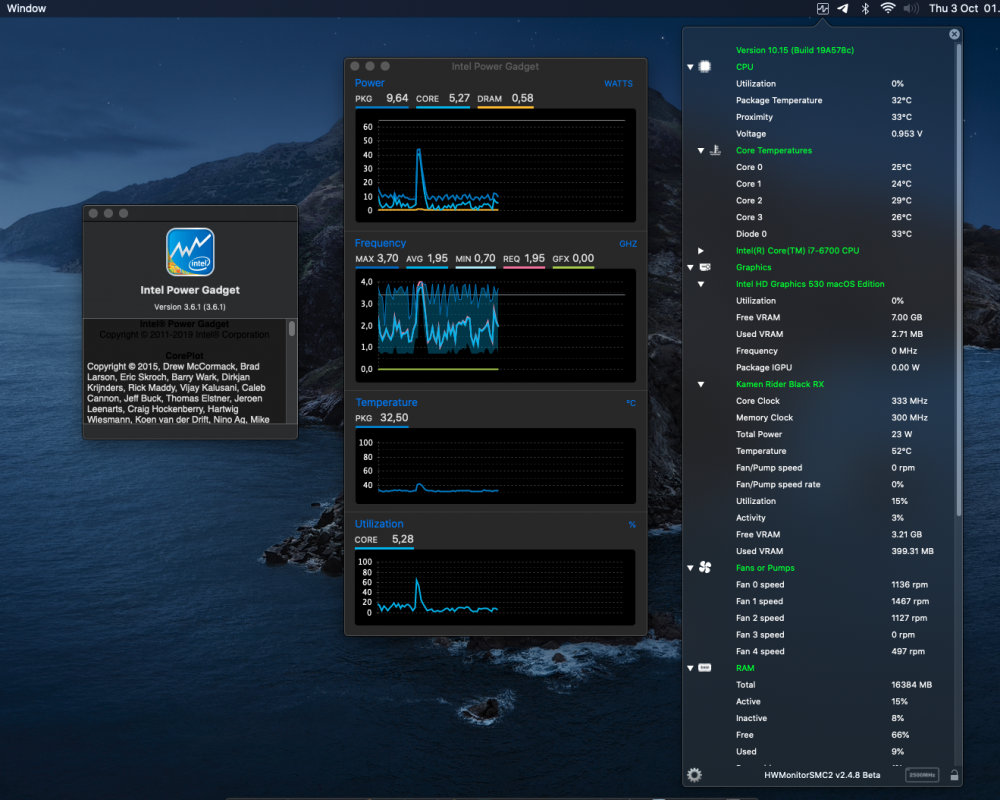1000x800 pixels.
Task: Minimize the Intel Power Gadget main window
Action: pos(370,66)
